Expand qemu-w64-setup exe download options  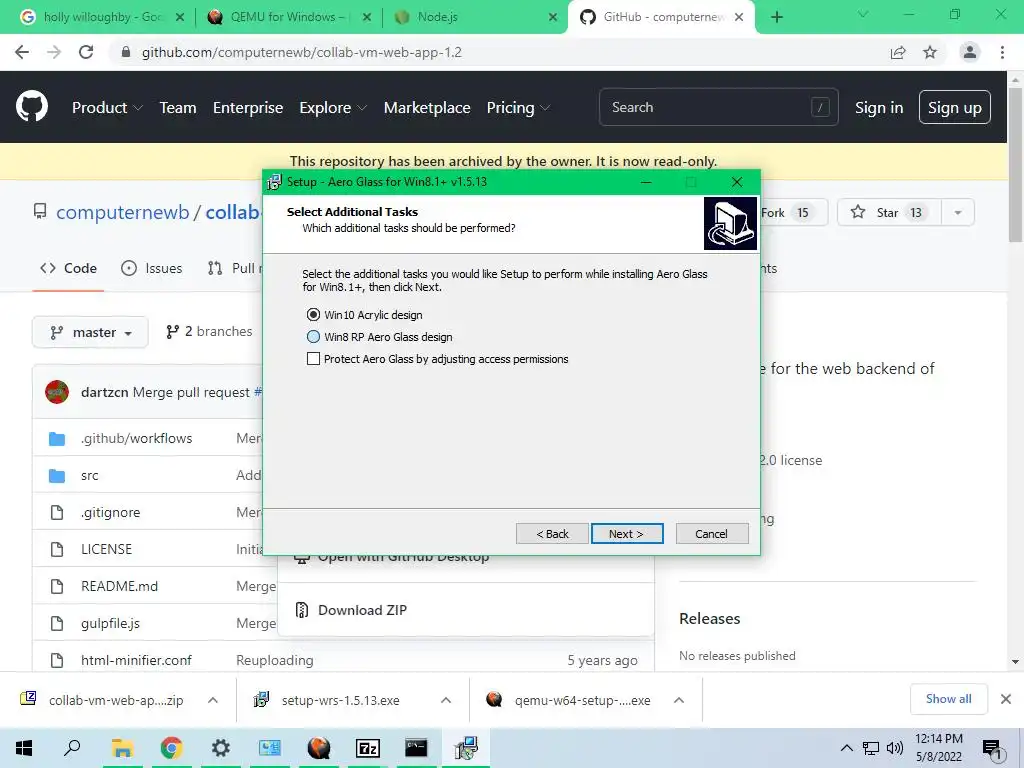(x=679, y=700)
